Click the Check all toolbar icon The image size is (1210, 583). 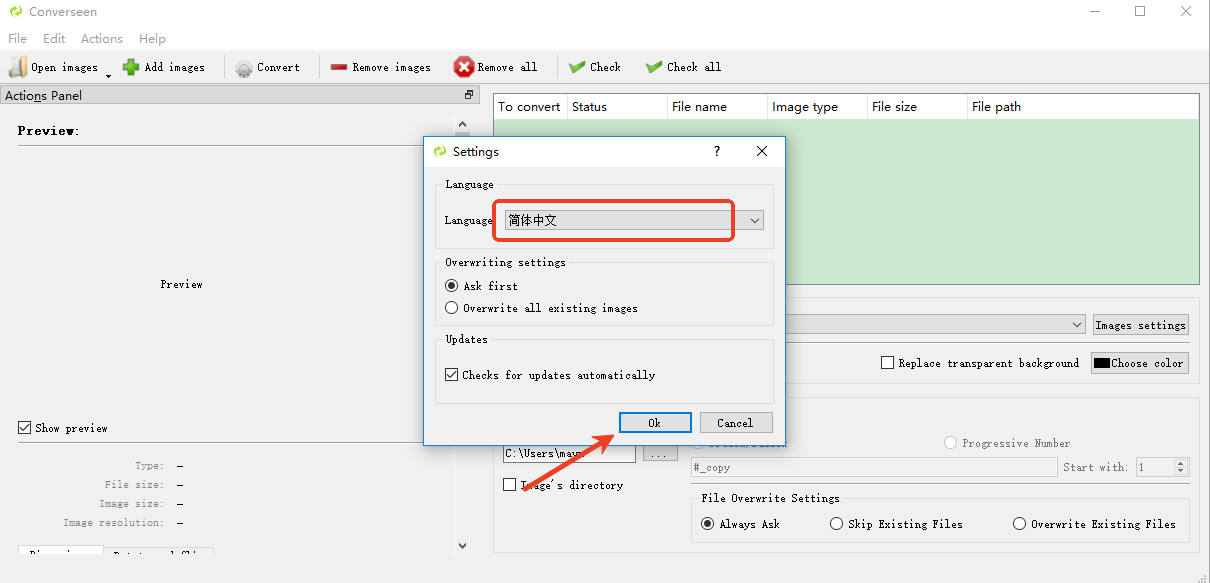pos(654,67)
